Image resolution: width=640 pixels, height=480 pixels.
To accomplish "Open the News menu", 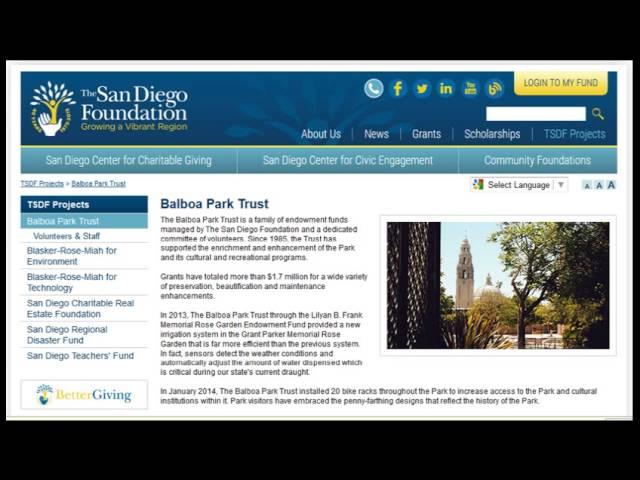I will pos(376,134).
